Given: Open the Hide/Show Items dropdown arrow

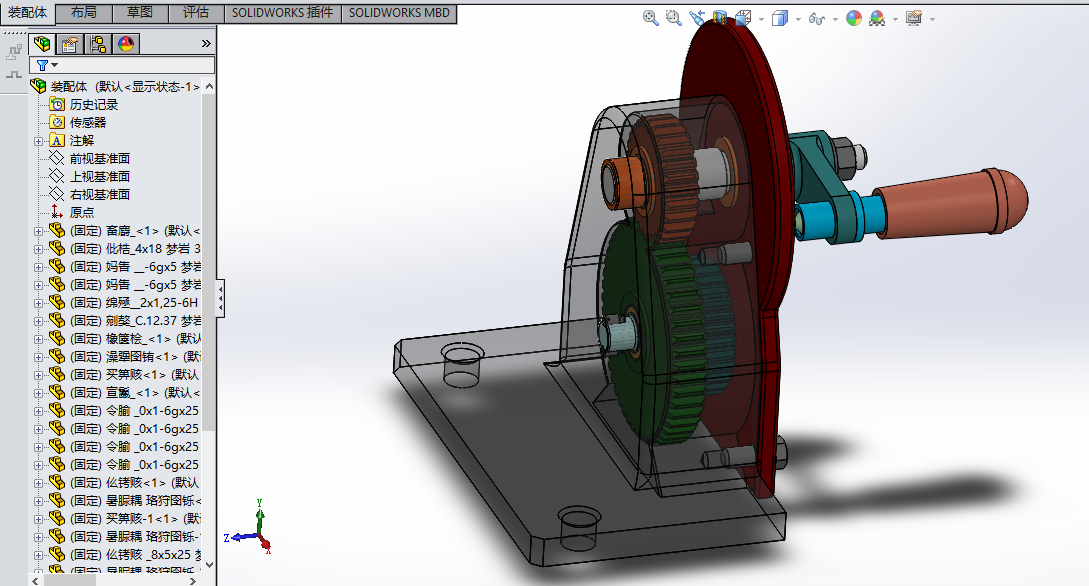Looking at the screenshot, I should [835, 19].
